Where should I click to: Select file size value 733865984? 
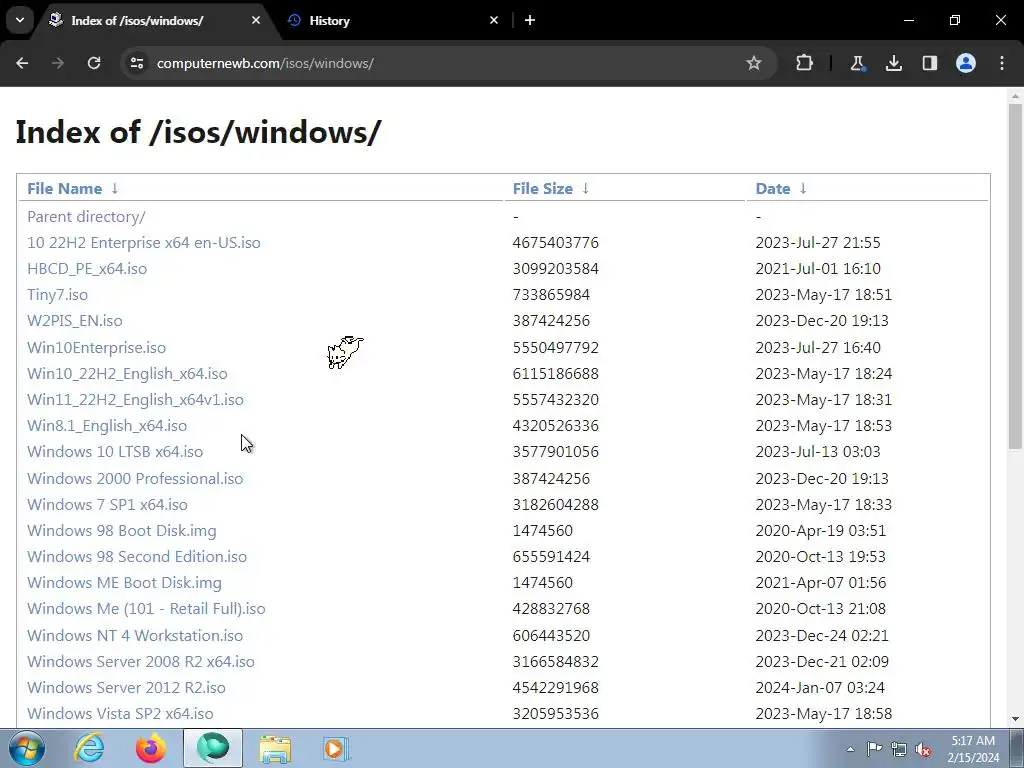[x=551, y=295]
